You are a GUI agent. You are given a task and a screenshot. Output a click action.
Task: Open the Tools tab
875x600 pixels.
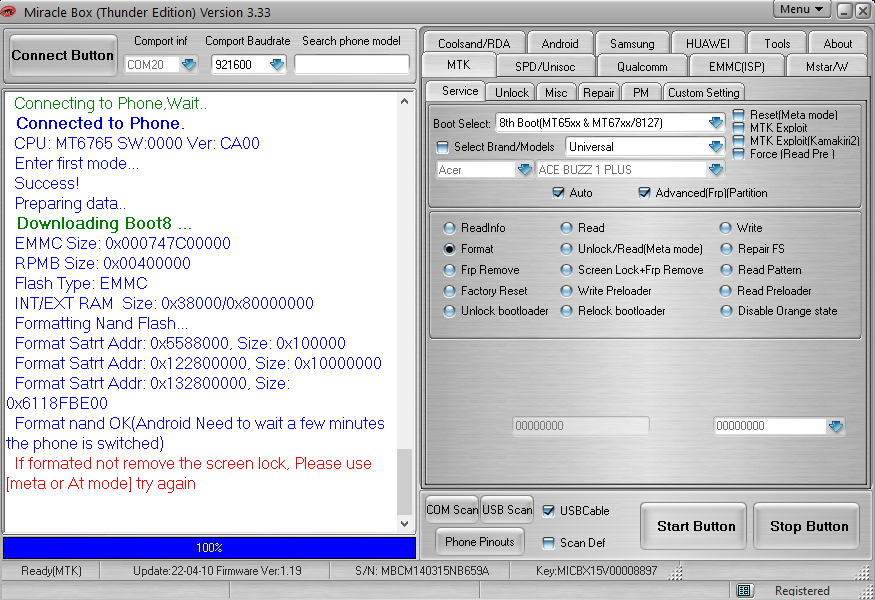(777, 43)
